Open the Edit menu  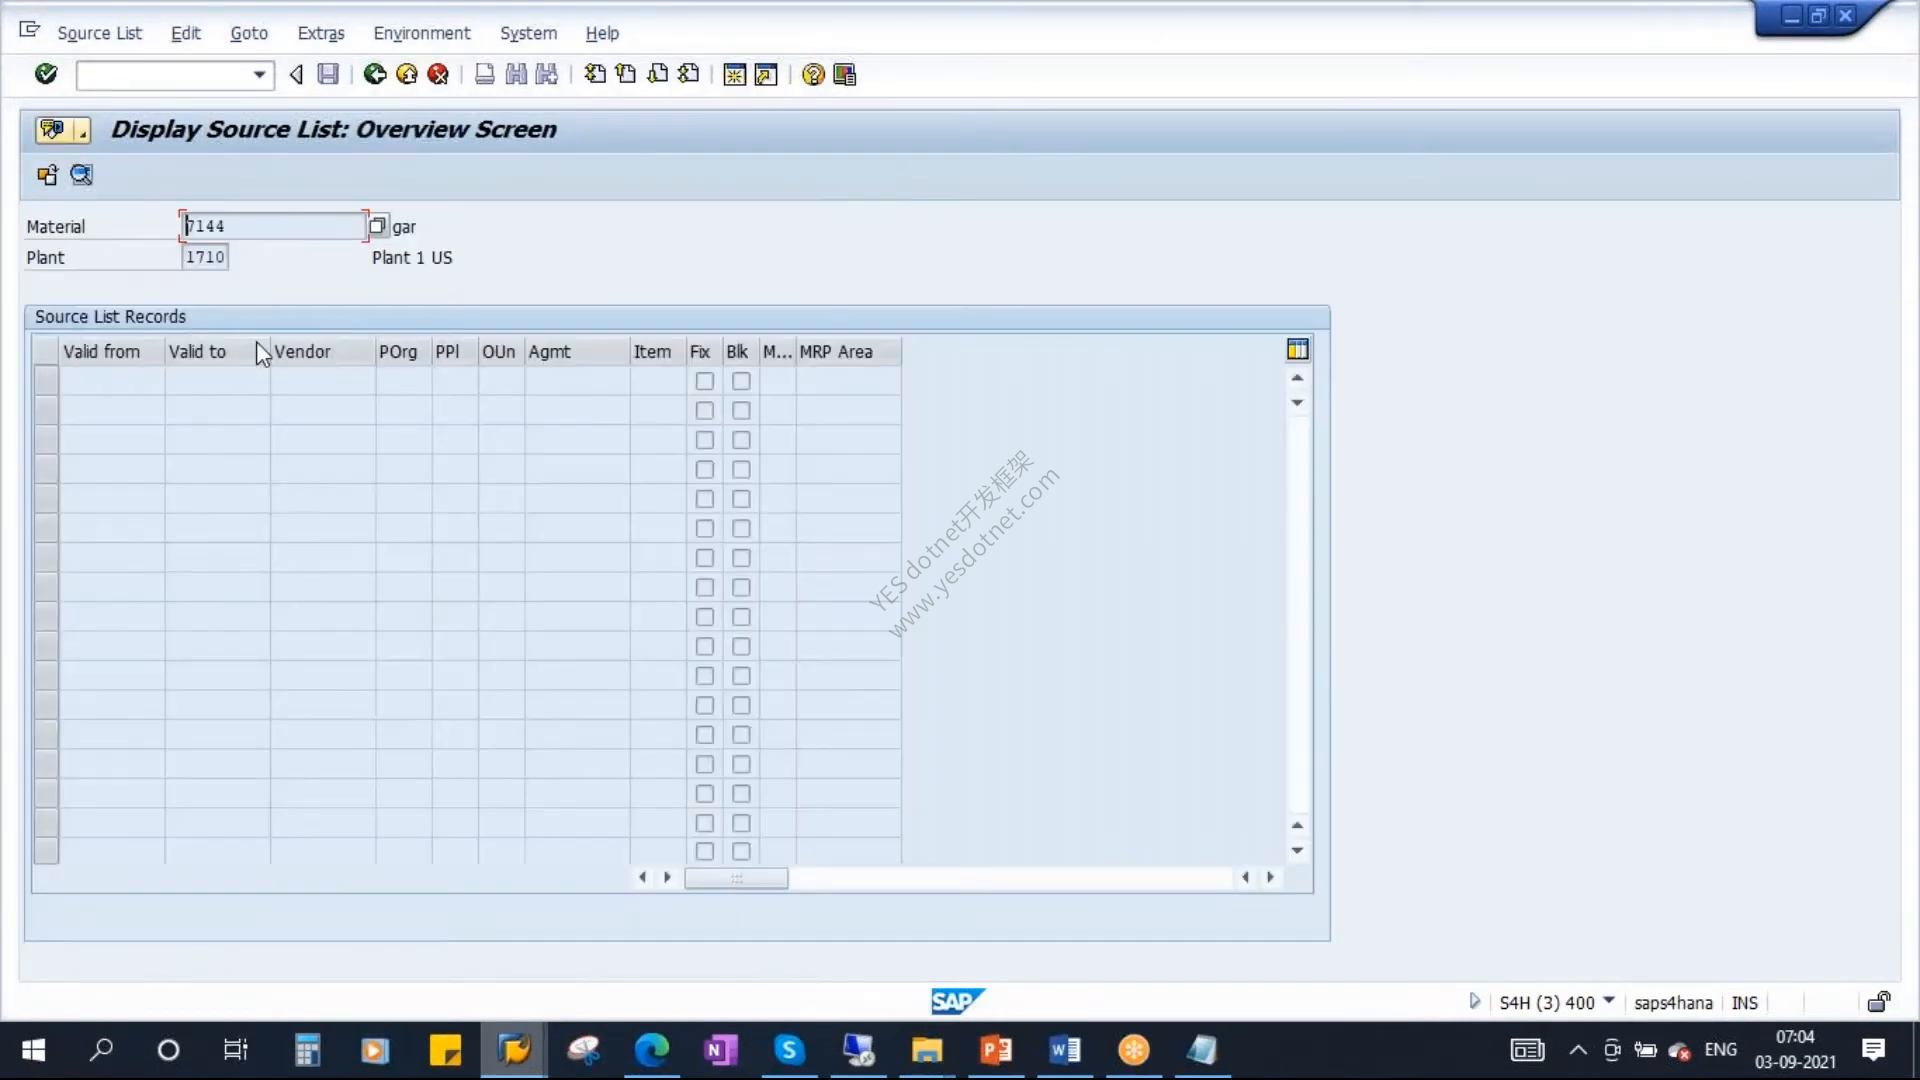coord(186,33)
